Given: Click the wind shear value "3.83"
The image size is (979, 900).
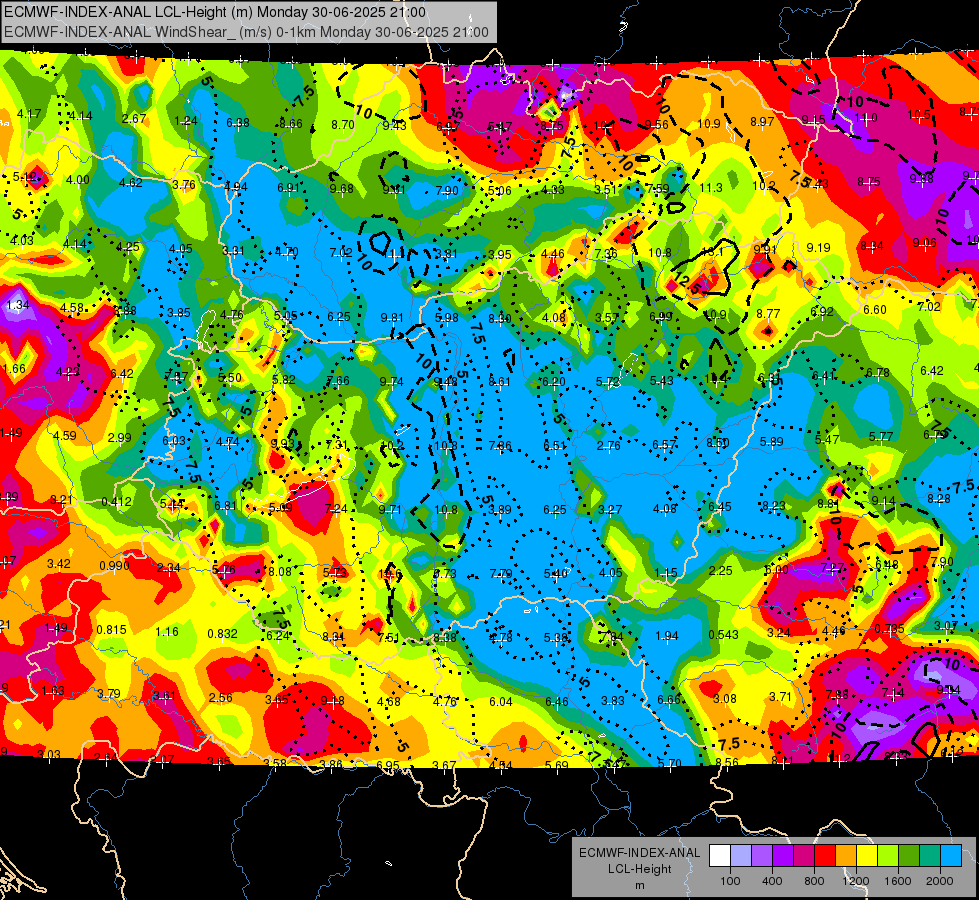Looking at the screenshot, I should click(x=612, y=701).
